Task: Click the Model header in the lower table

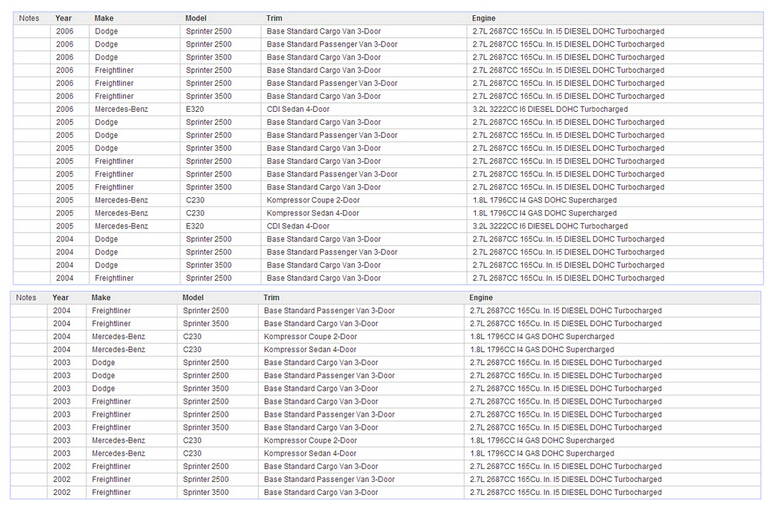Action: pyautogui.click(x=193, y=298)
